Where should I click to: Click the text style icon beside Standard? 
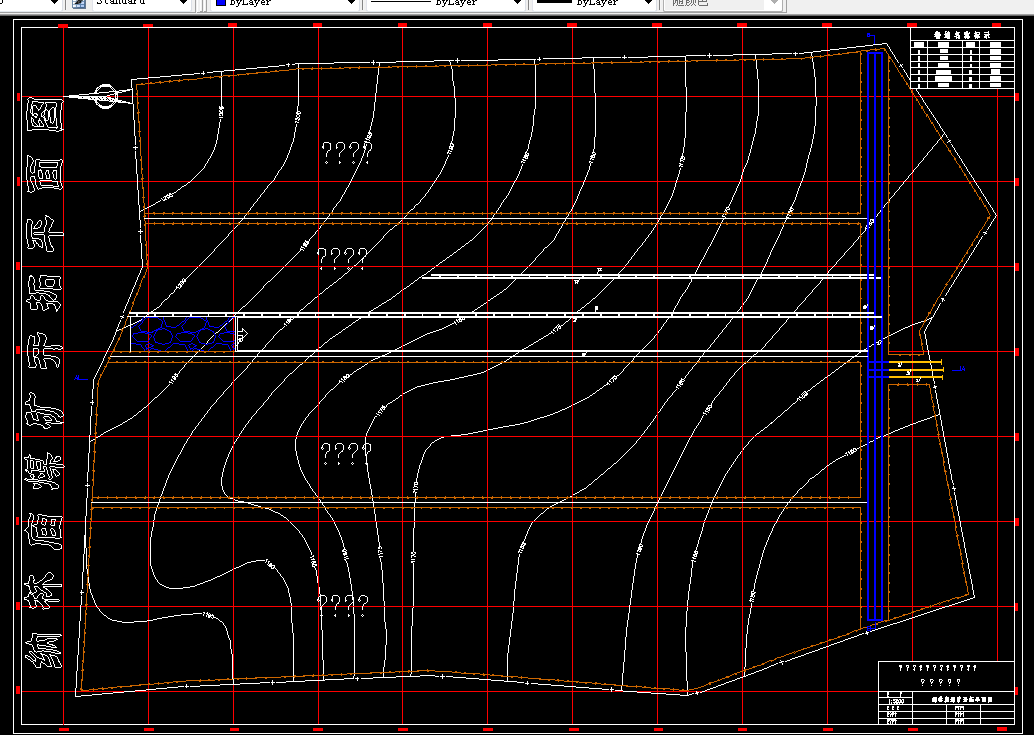pyautogui.click(x=78, y=3)
